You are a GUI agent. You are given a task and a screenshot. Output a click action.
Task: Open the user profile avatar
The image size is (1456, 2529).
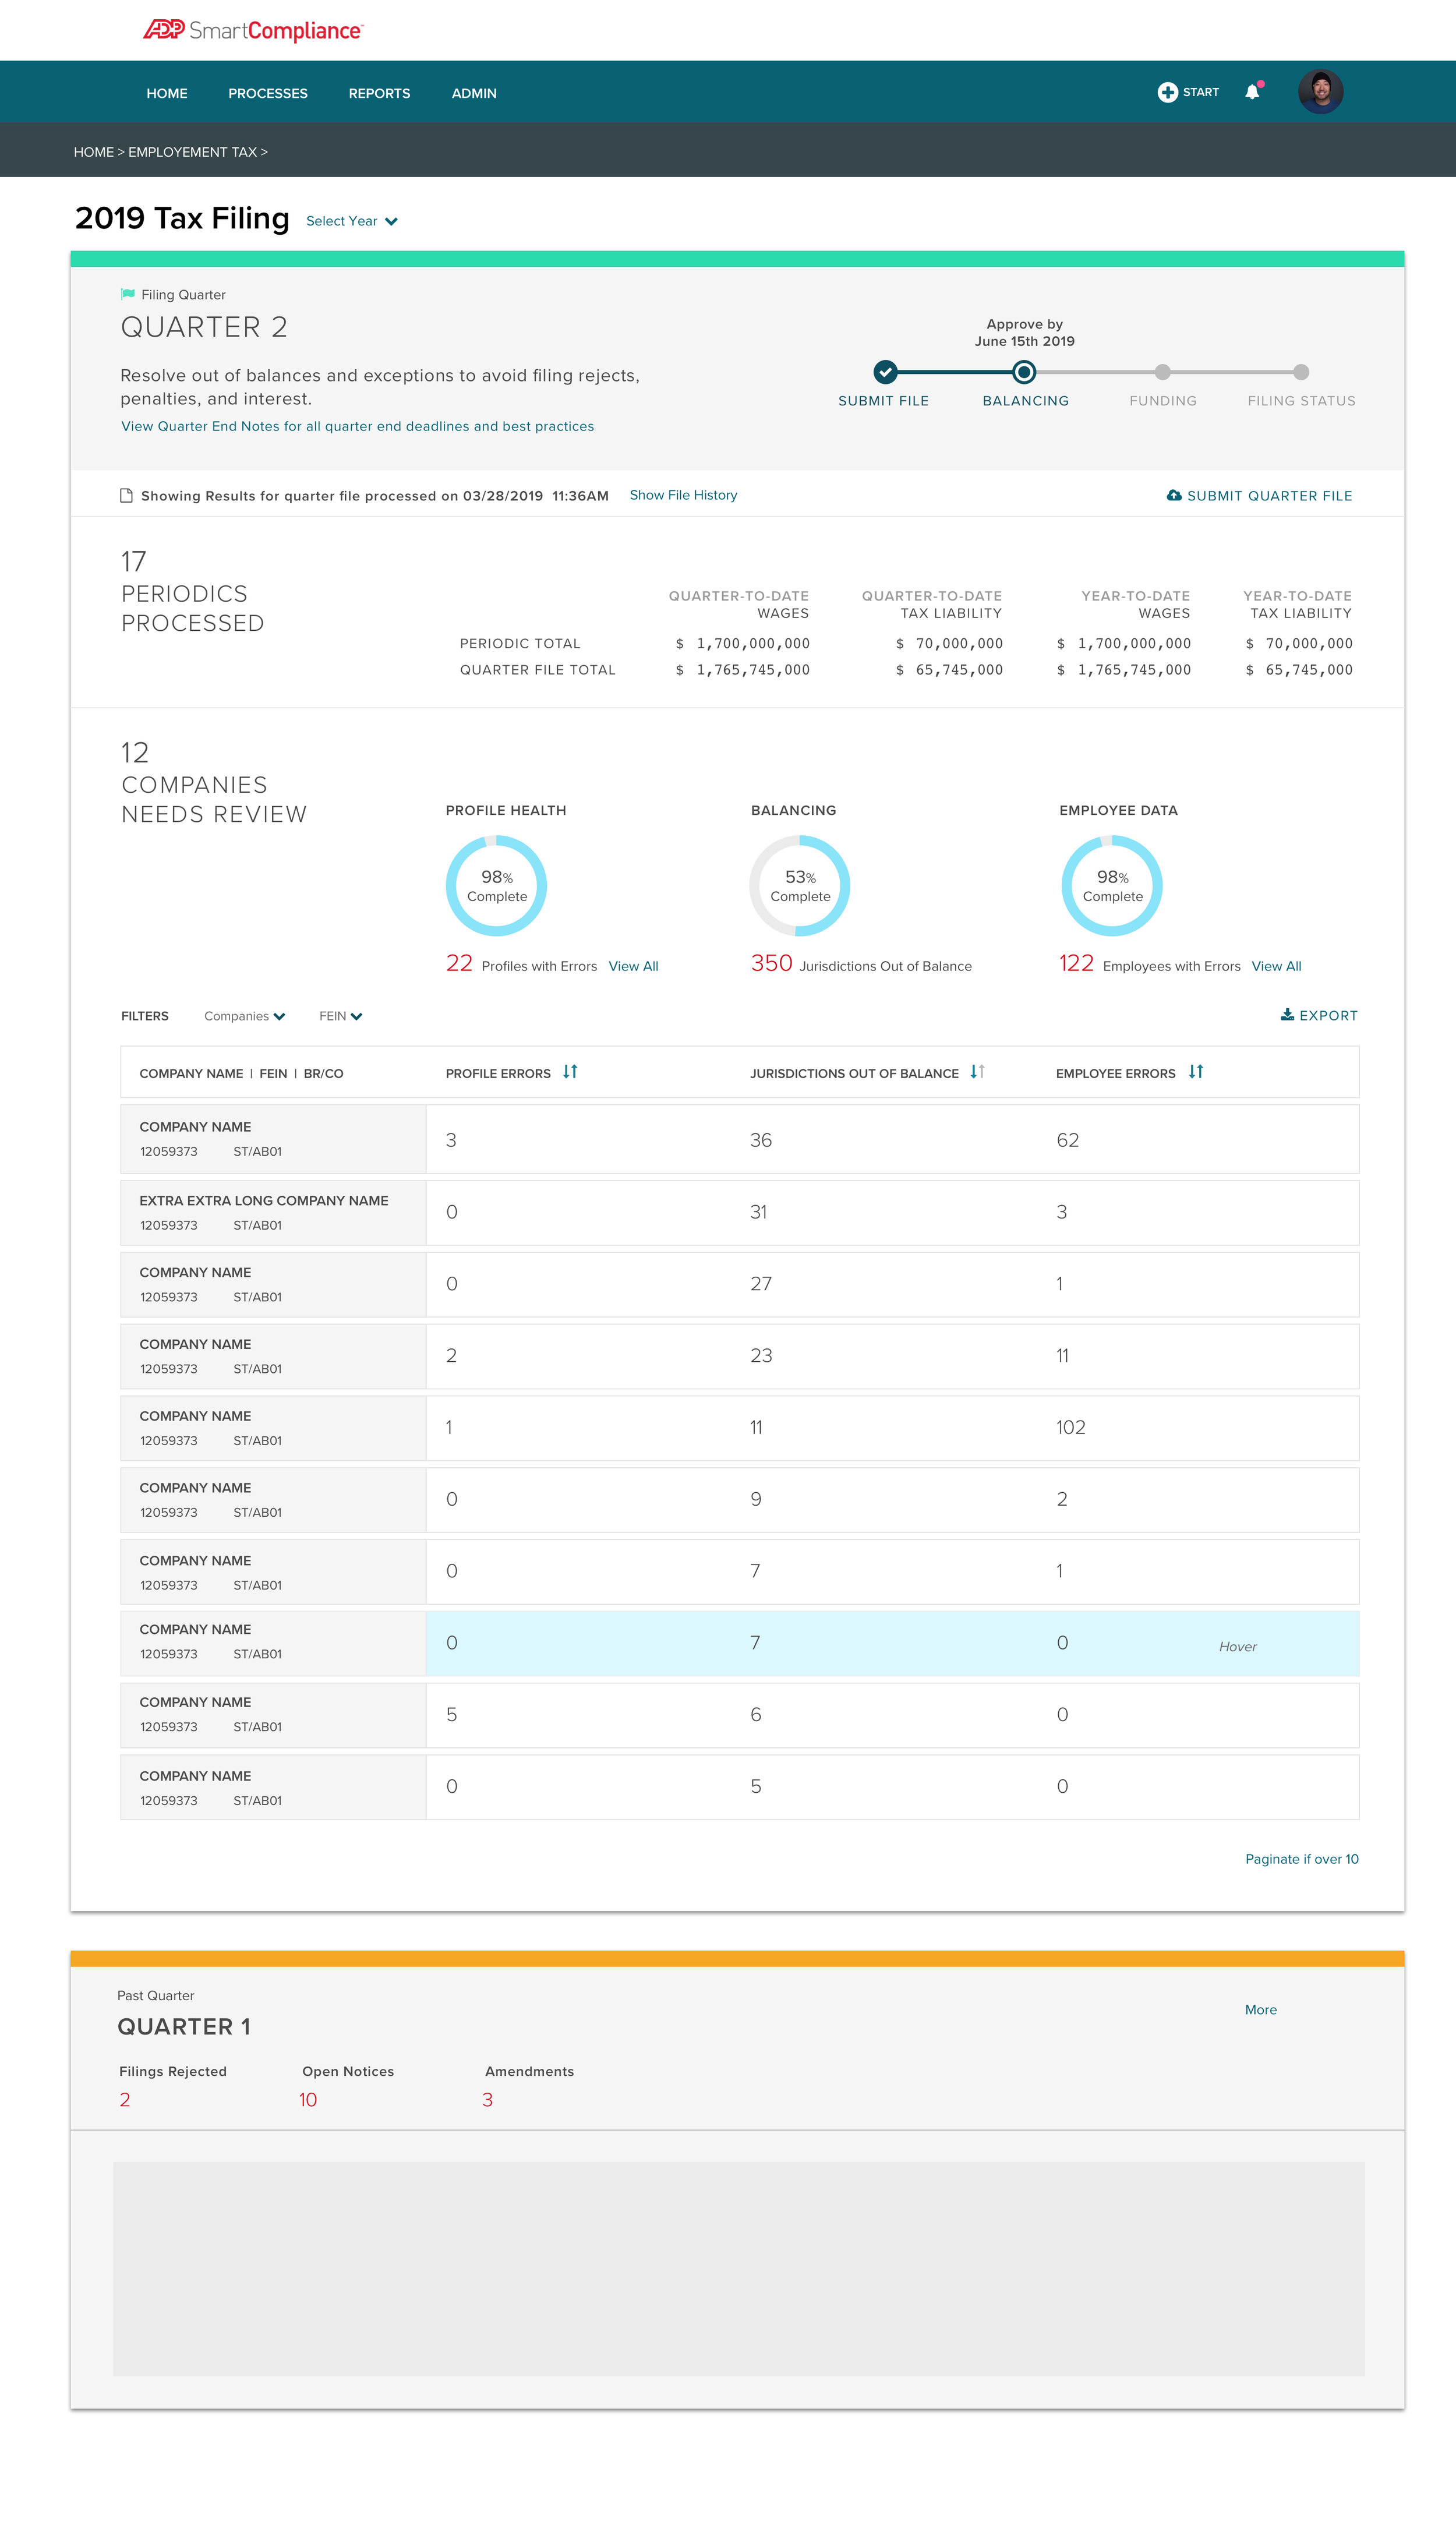1320,92
